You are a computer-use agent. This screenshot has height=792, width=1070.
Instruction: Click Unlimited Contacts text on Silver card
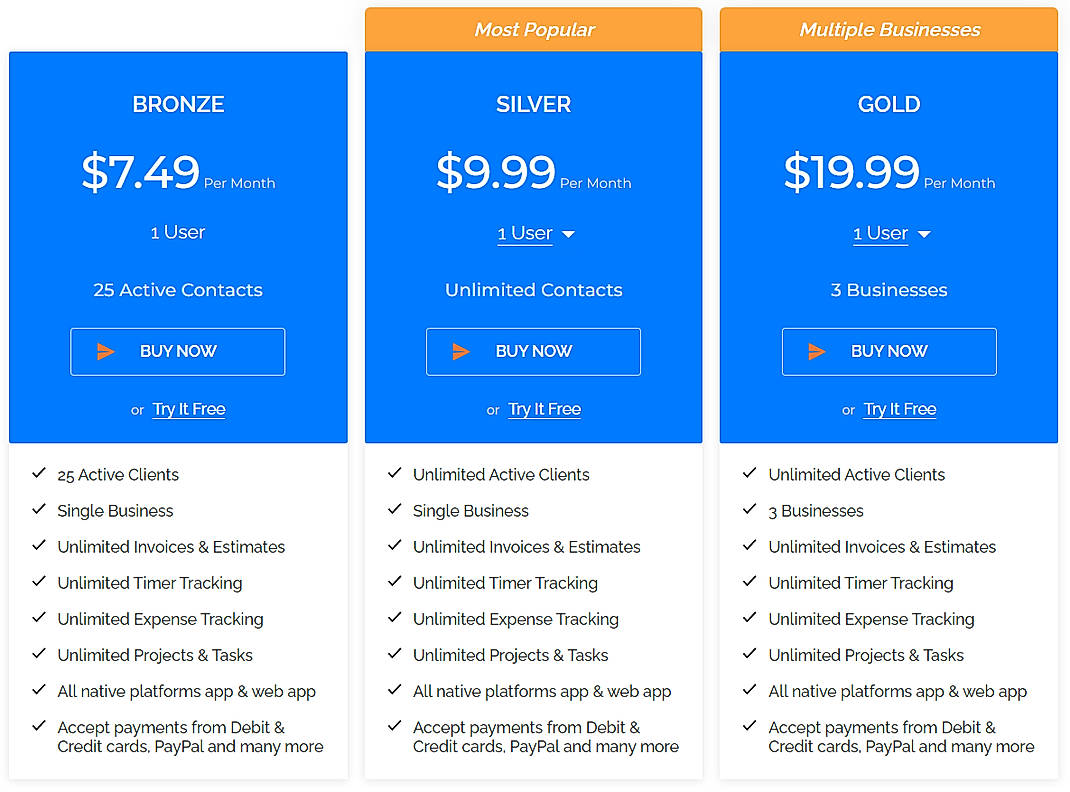(x=533, y=289)
